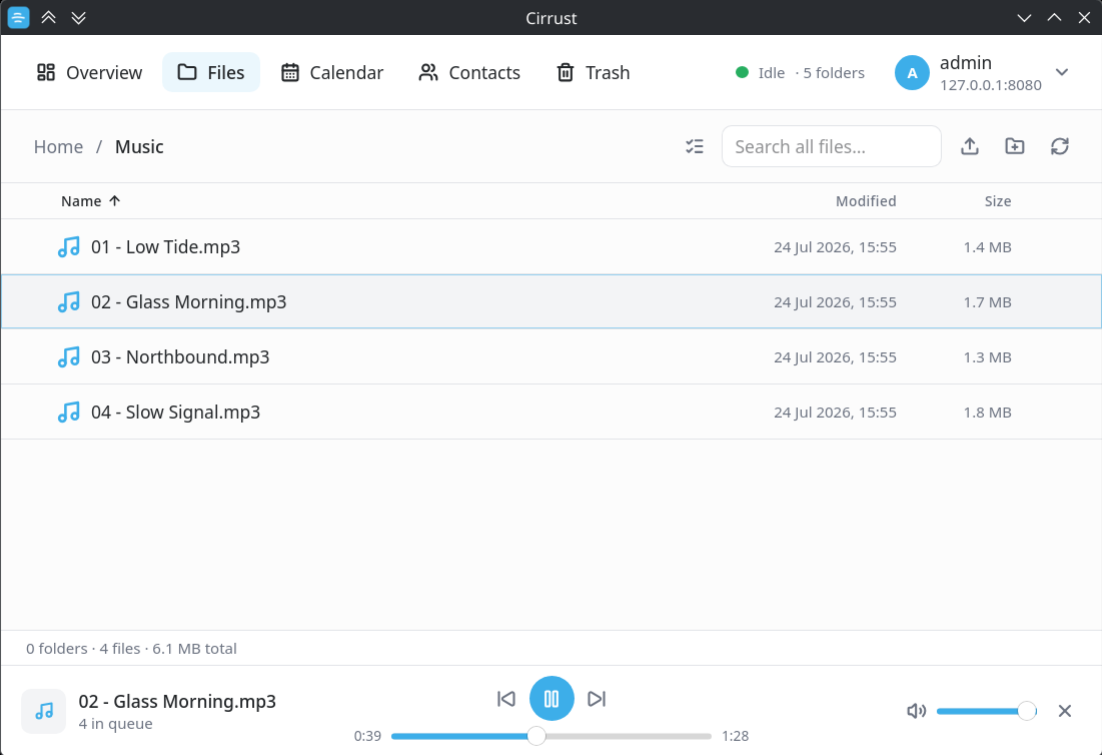Click the 5 folders sync label
Image resolution: width=1102 pixels, height=755 pixels.
pyautogui.click(x=834, y=73)
